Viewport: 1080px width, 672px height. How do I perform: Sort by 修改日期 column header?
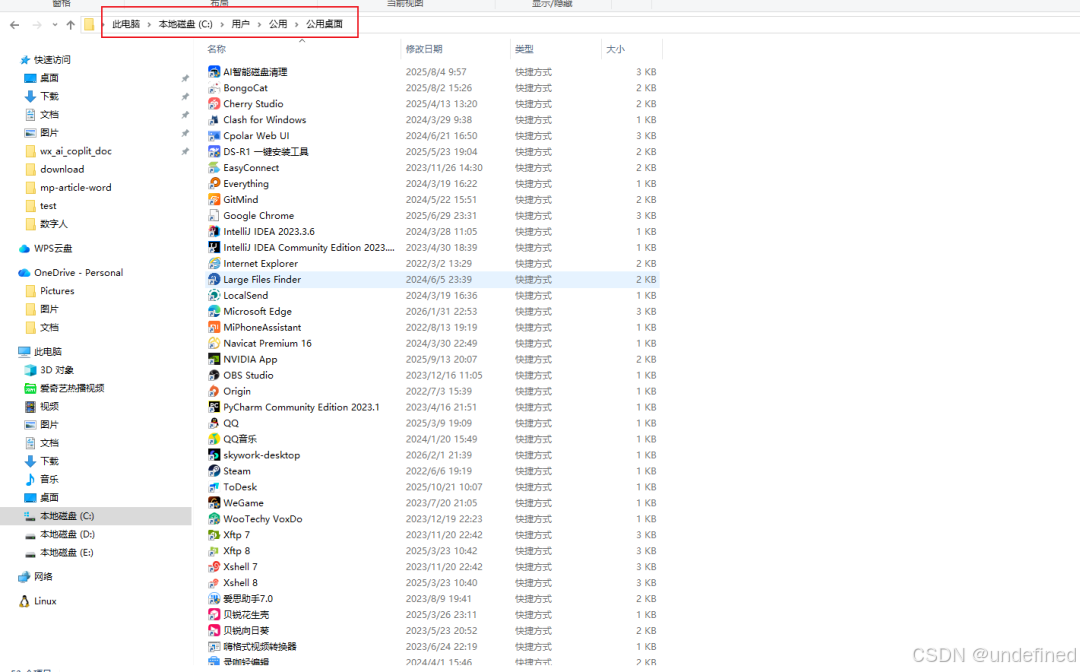(x=424, y=49)
